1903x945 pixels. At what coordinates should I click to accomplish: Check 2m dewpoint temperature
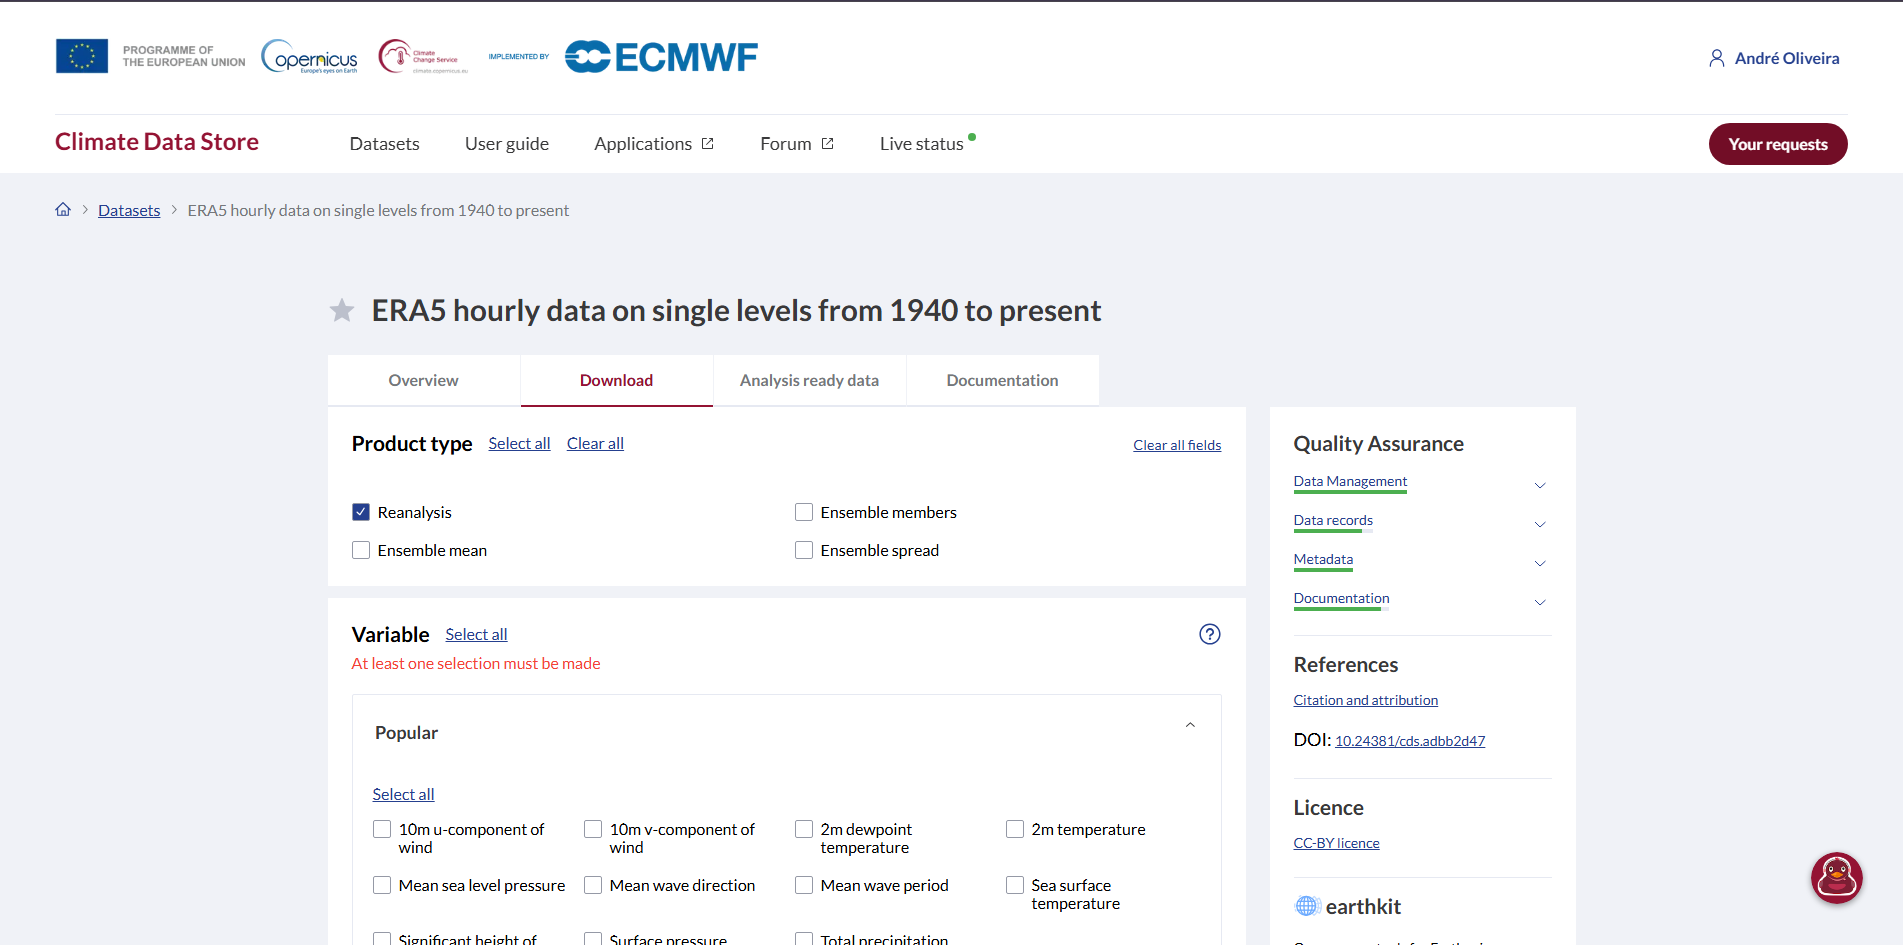click(x=804, y=829)
